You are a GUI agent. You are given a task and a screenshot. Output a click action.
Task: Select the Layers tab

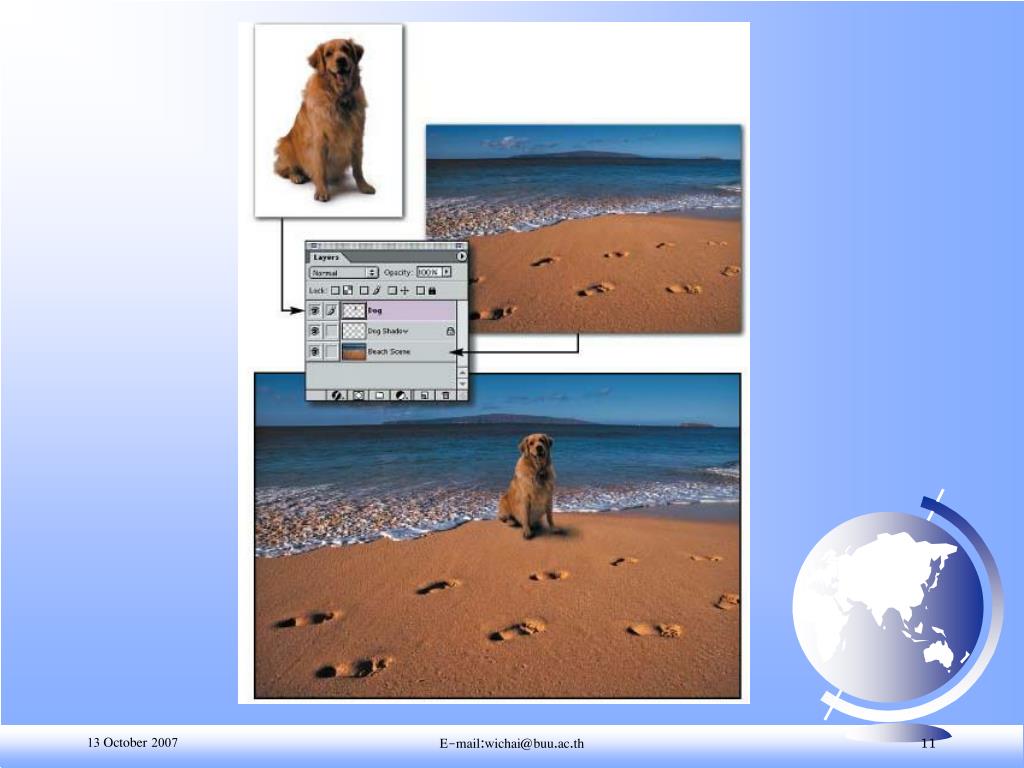(326, 257)
